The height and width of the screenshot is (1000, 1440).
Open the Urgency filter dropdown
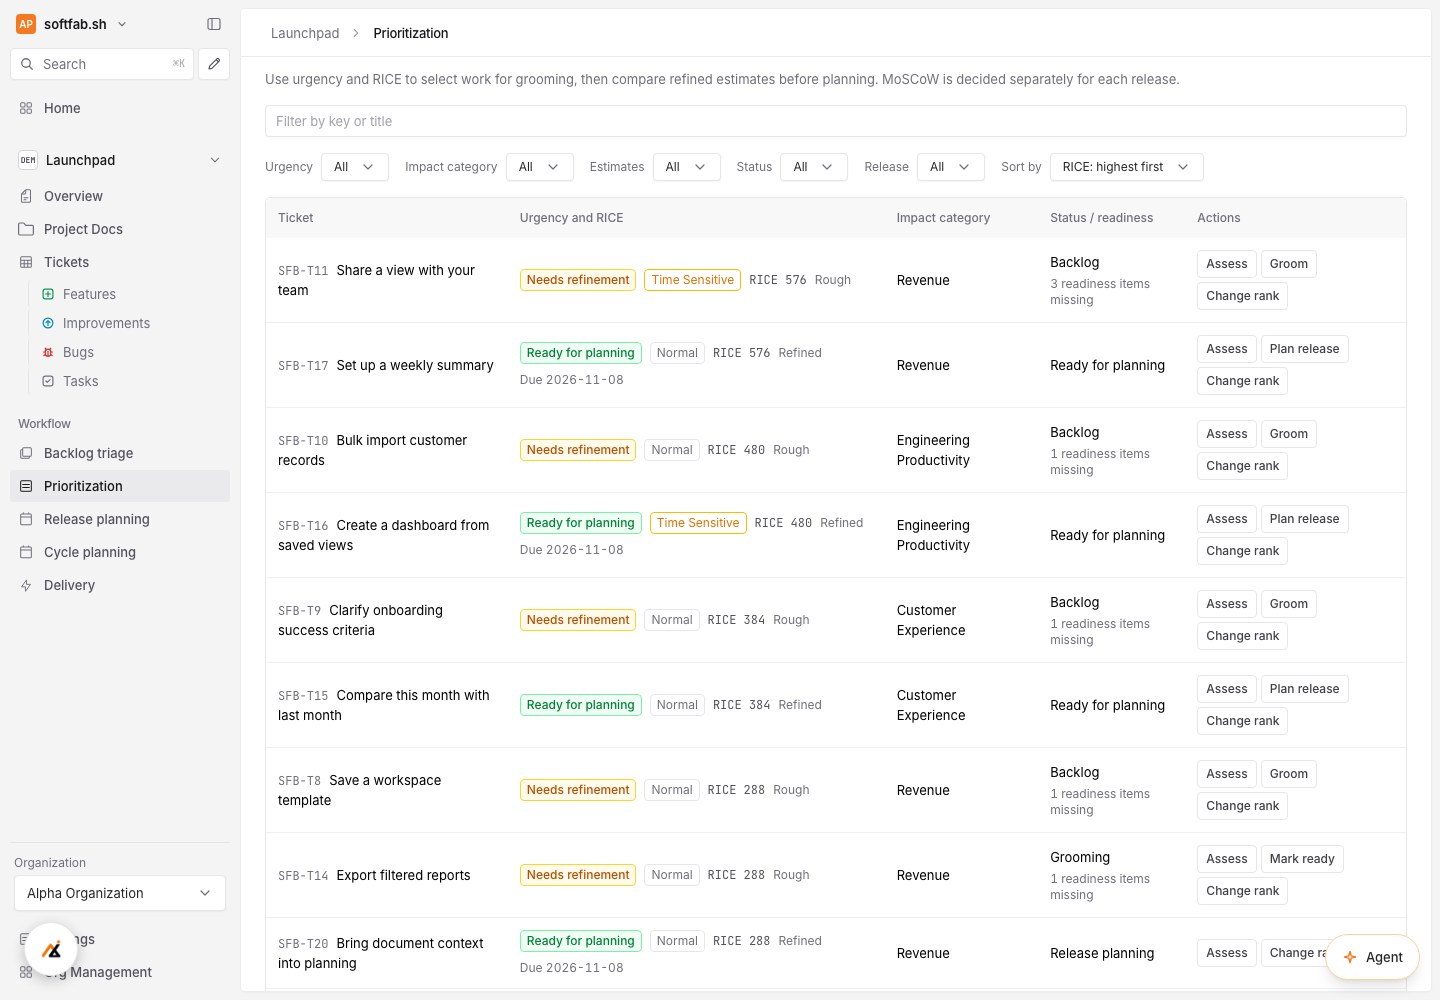tap(354, 167)
